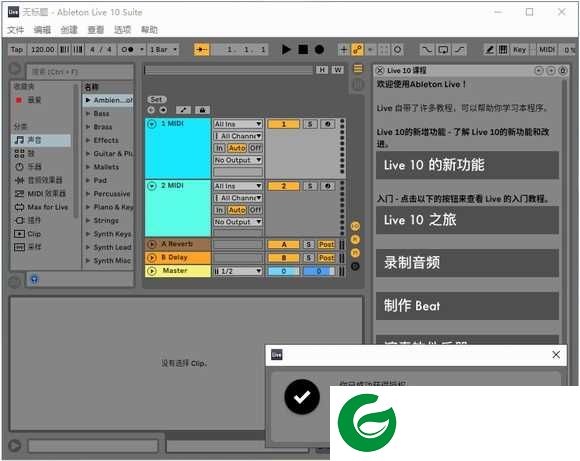This screenshot has height=461, width=580.
Task: Click the Punch-In switch icon
Action: point(427,49)
